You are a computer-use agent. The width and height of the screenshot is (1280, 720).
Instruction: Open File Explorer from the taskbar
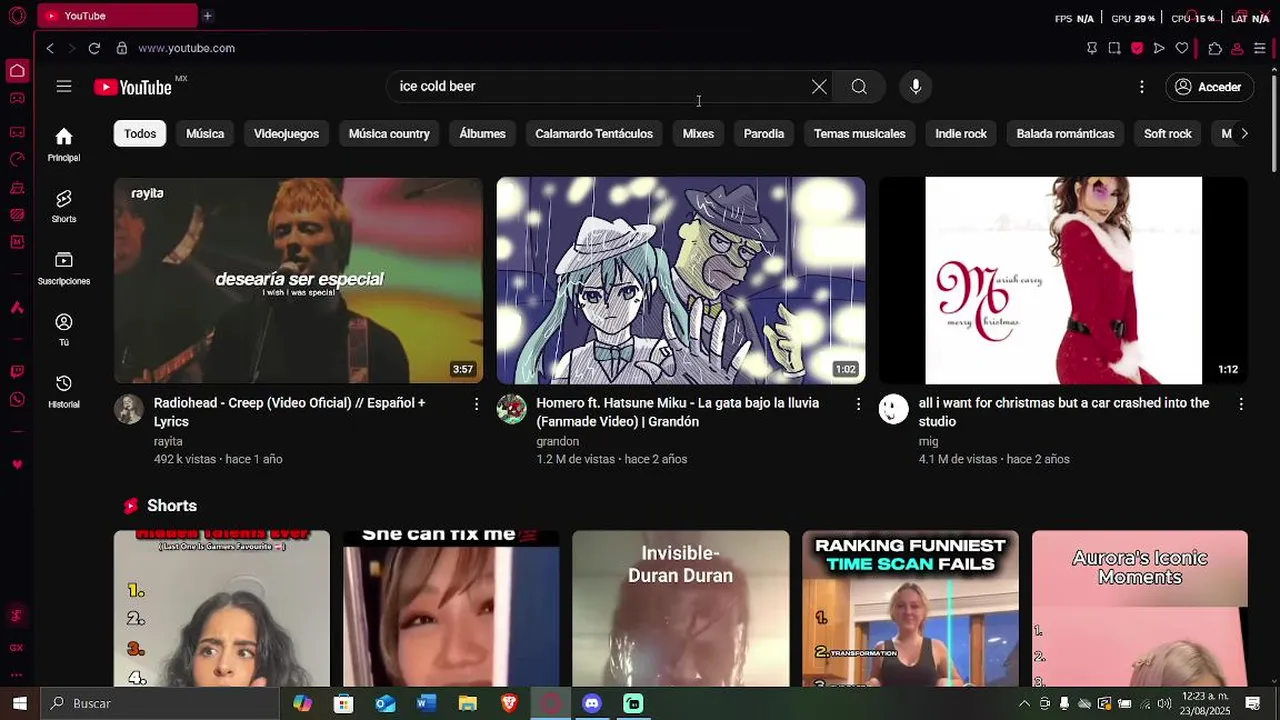(467, 703)
